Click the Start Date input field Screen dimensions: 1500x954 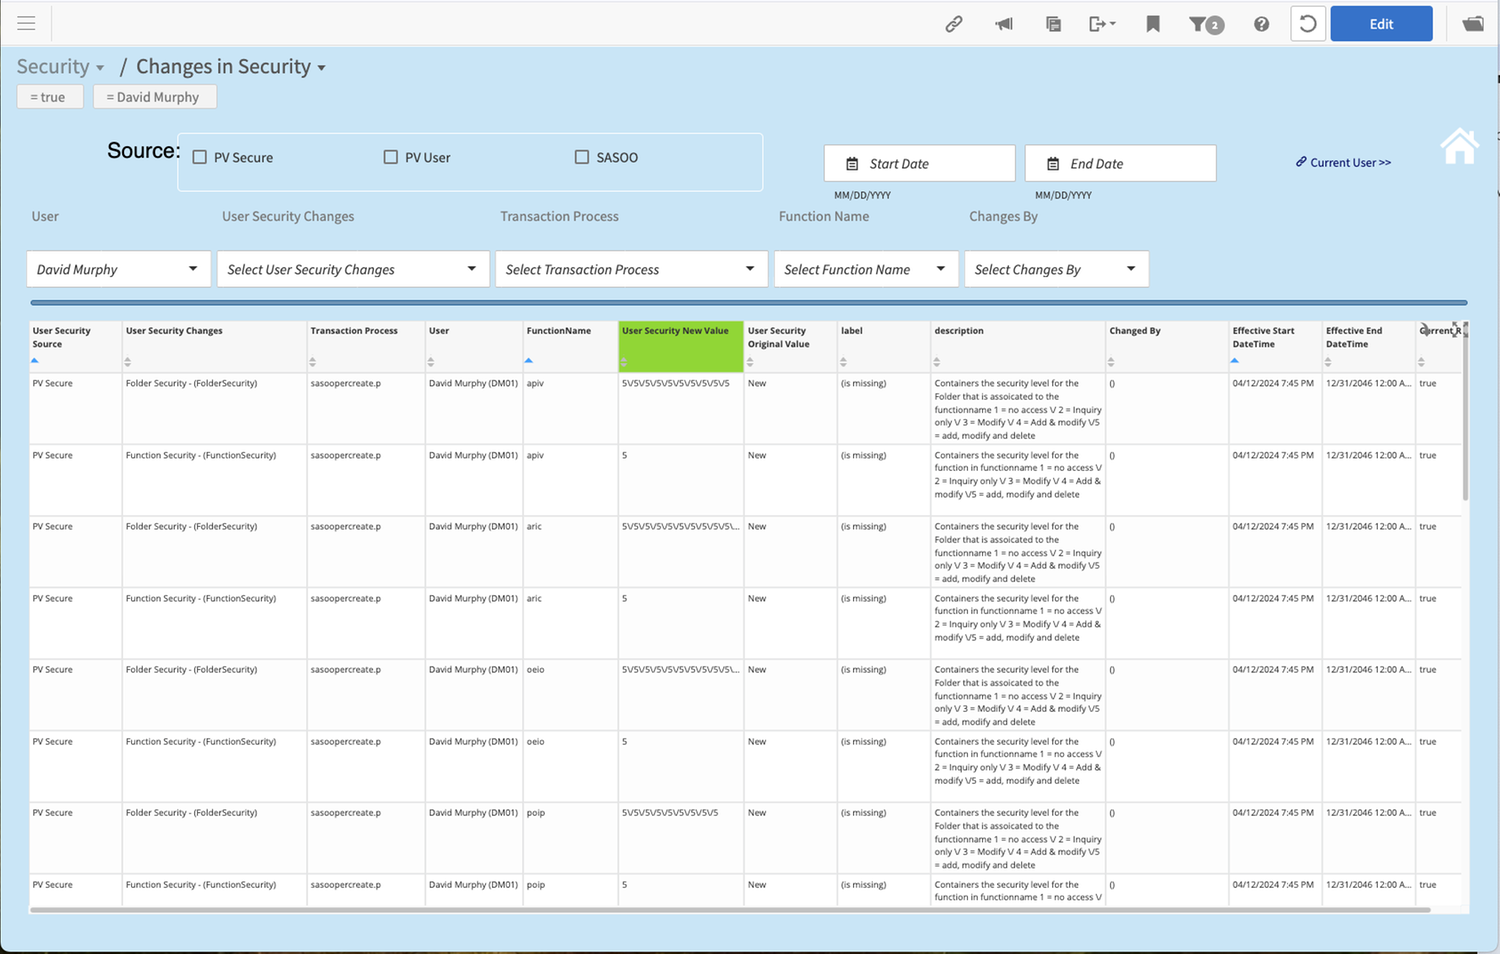918,162
